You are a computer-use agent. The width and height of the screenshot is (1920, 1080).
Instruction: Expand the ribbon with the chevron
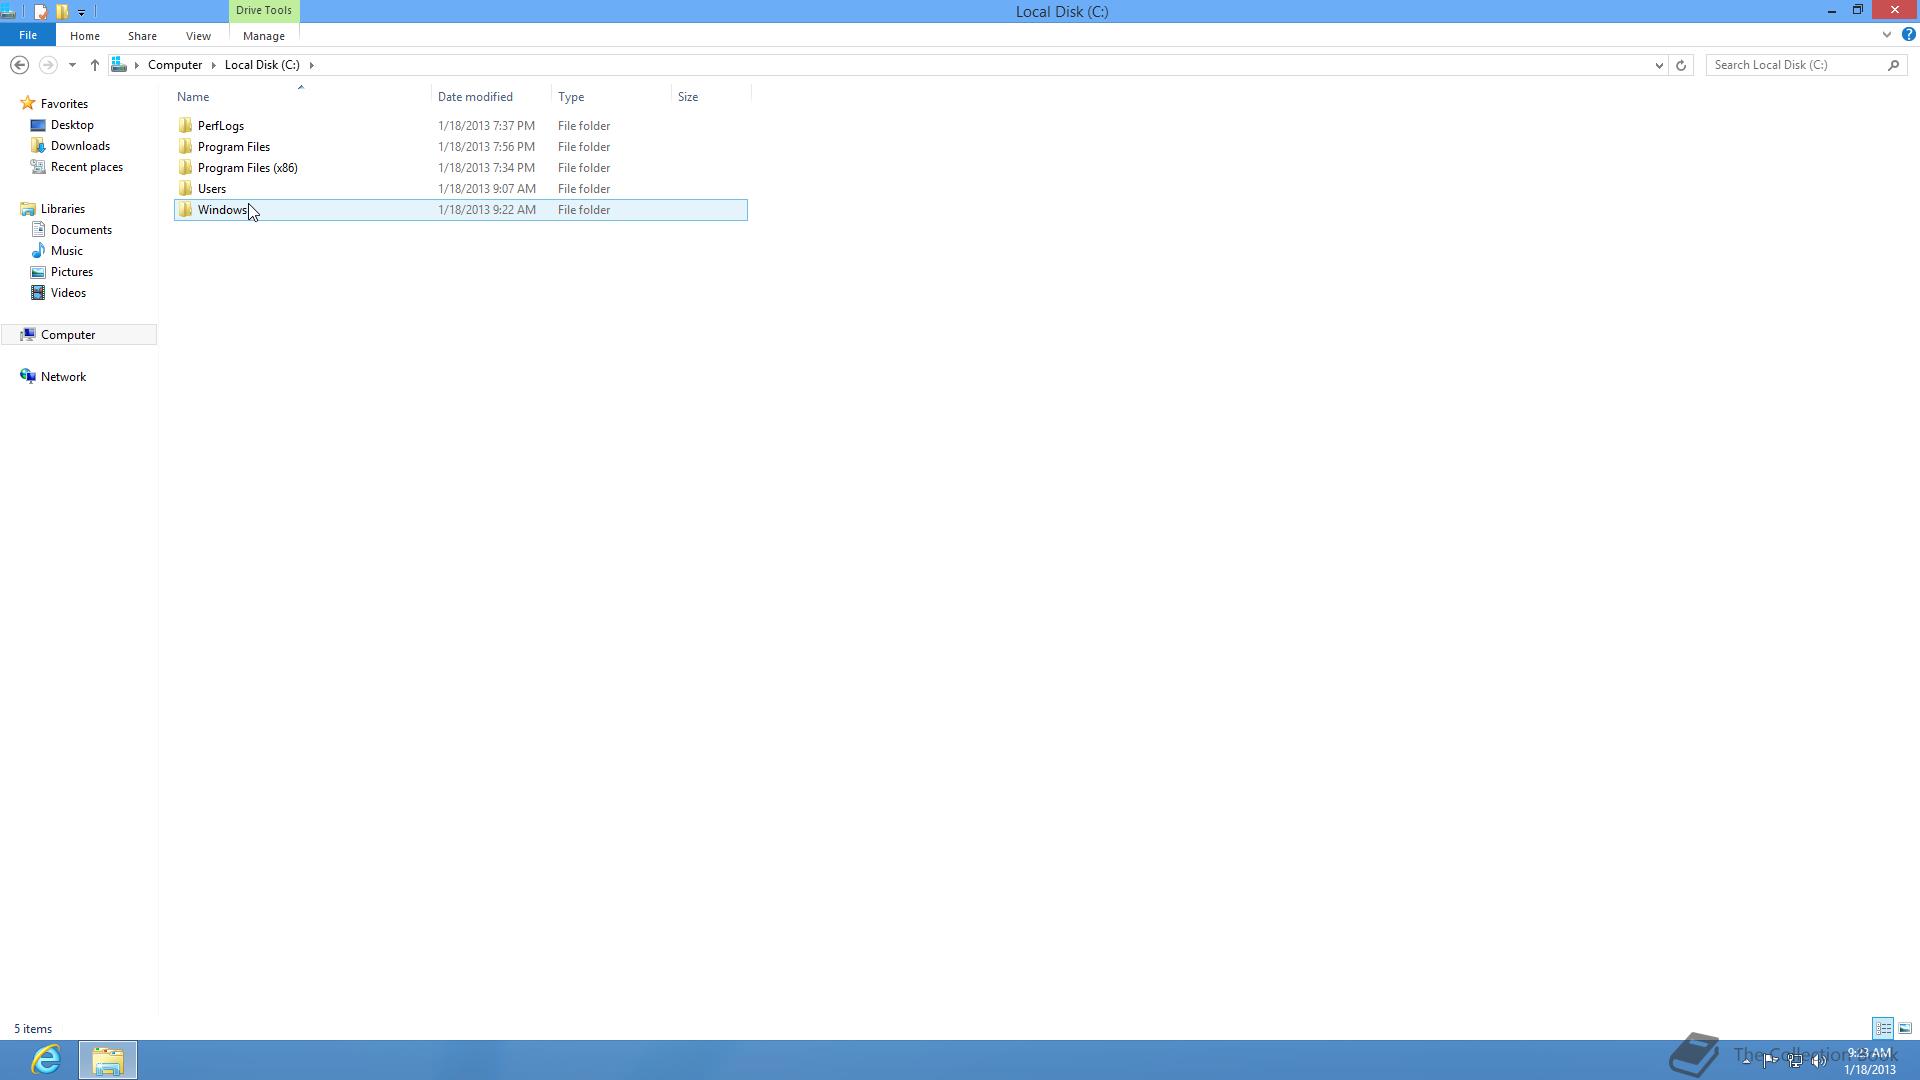[x=1886, y=35]
